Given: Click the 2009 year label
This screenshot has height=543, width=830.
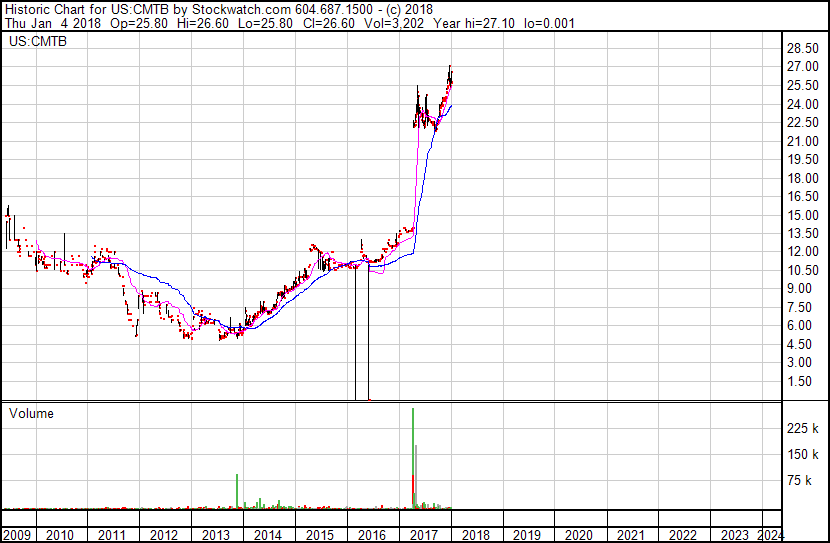Looking at the screenshot, I should point(16,535).
